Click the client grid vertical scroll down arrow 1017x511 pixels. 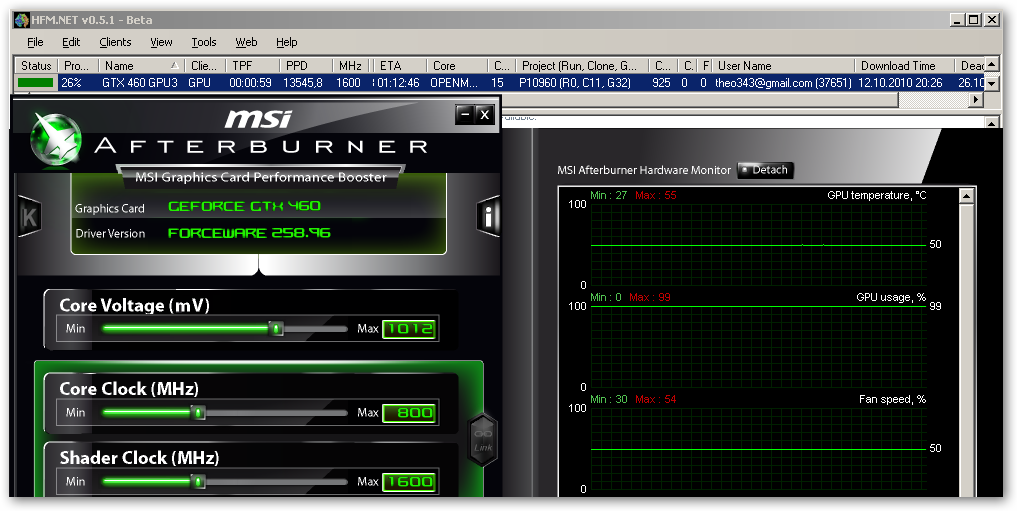click(x=991, y=84)
